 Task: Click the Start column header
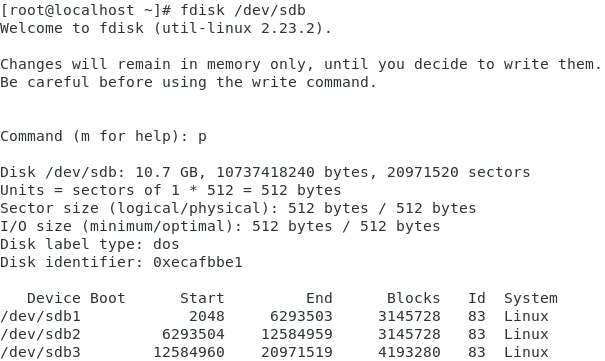pos(202,298)
